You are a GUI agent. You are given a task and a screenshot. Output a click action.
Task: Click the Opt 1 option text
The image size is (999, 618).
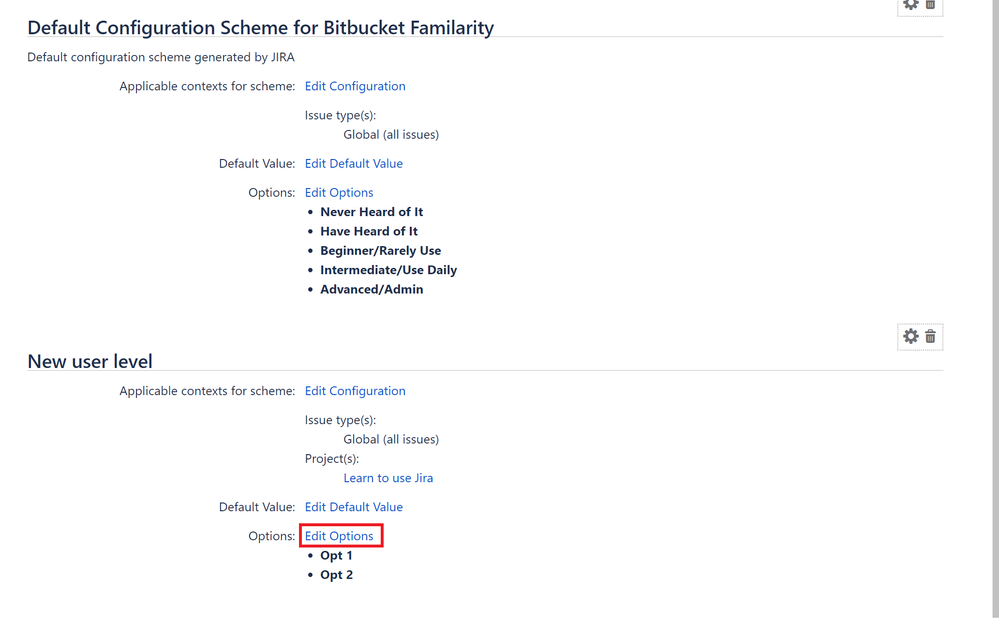(x=336, y=556)
